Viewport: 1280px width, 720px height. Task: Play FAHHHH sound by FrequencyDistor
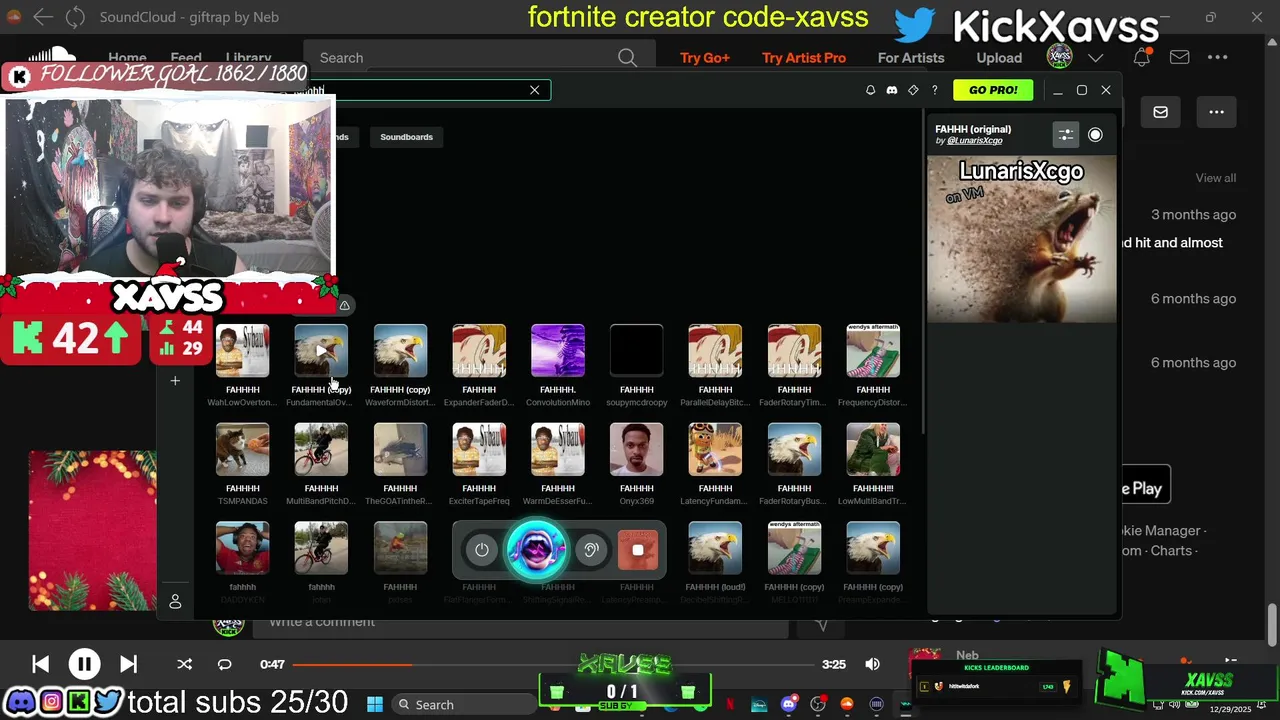pos(873,351)
